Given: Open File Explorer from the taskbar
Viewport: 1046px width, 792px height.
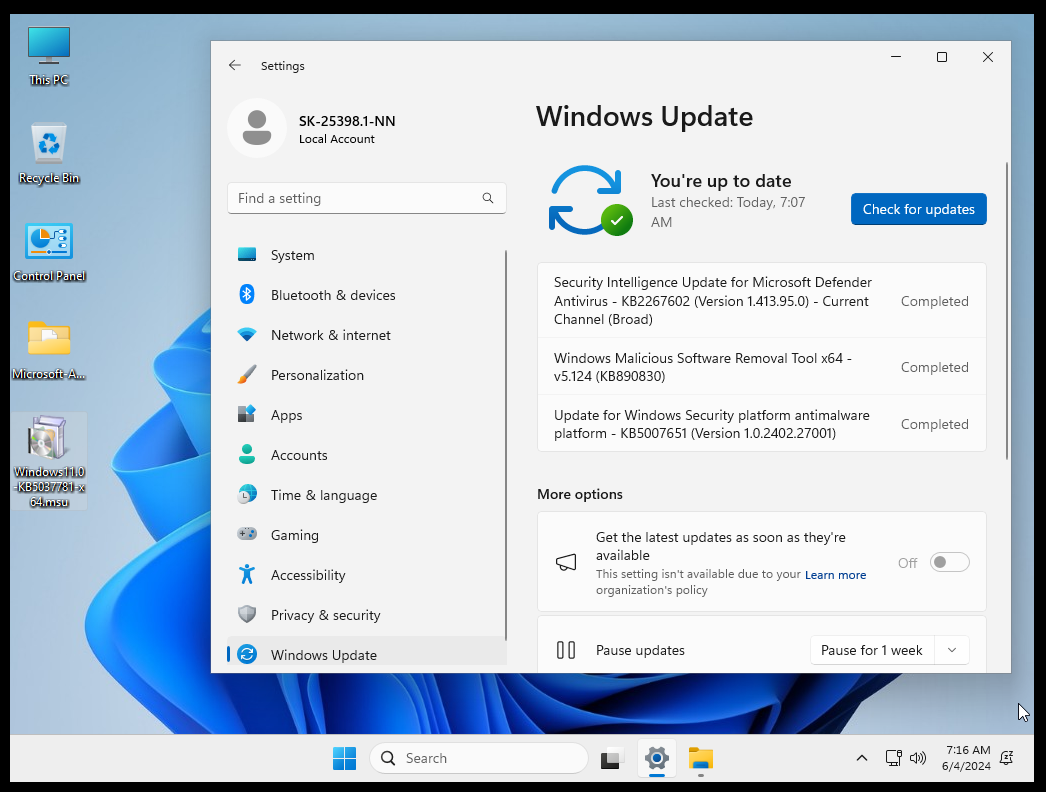Looking at the screenshot, I should click(701, 758).
